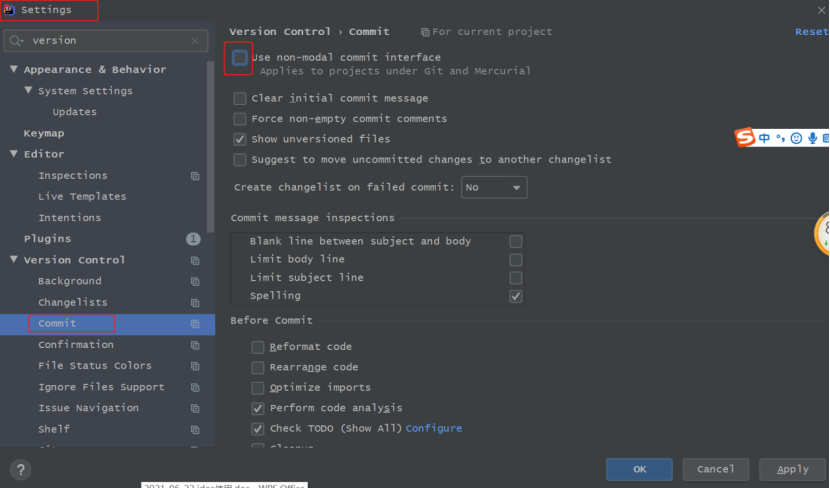Click the Apply button
The image size is (830, 488).
pyautogui.click(x=792, y=469)
